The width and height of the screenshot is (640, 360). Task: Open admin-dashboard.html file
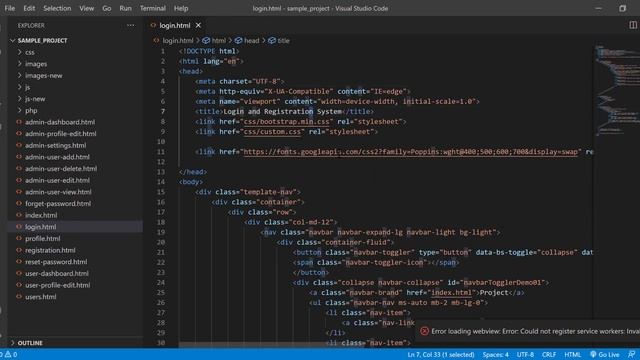coord(60,122)
